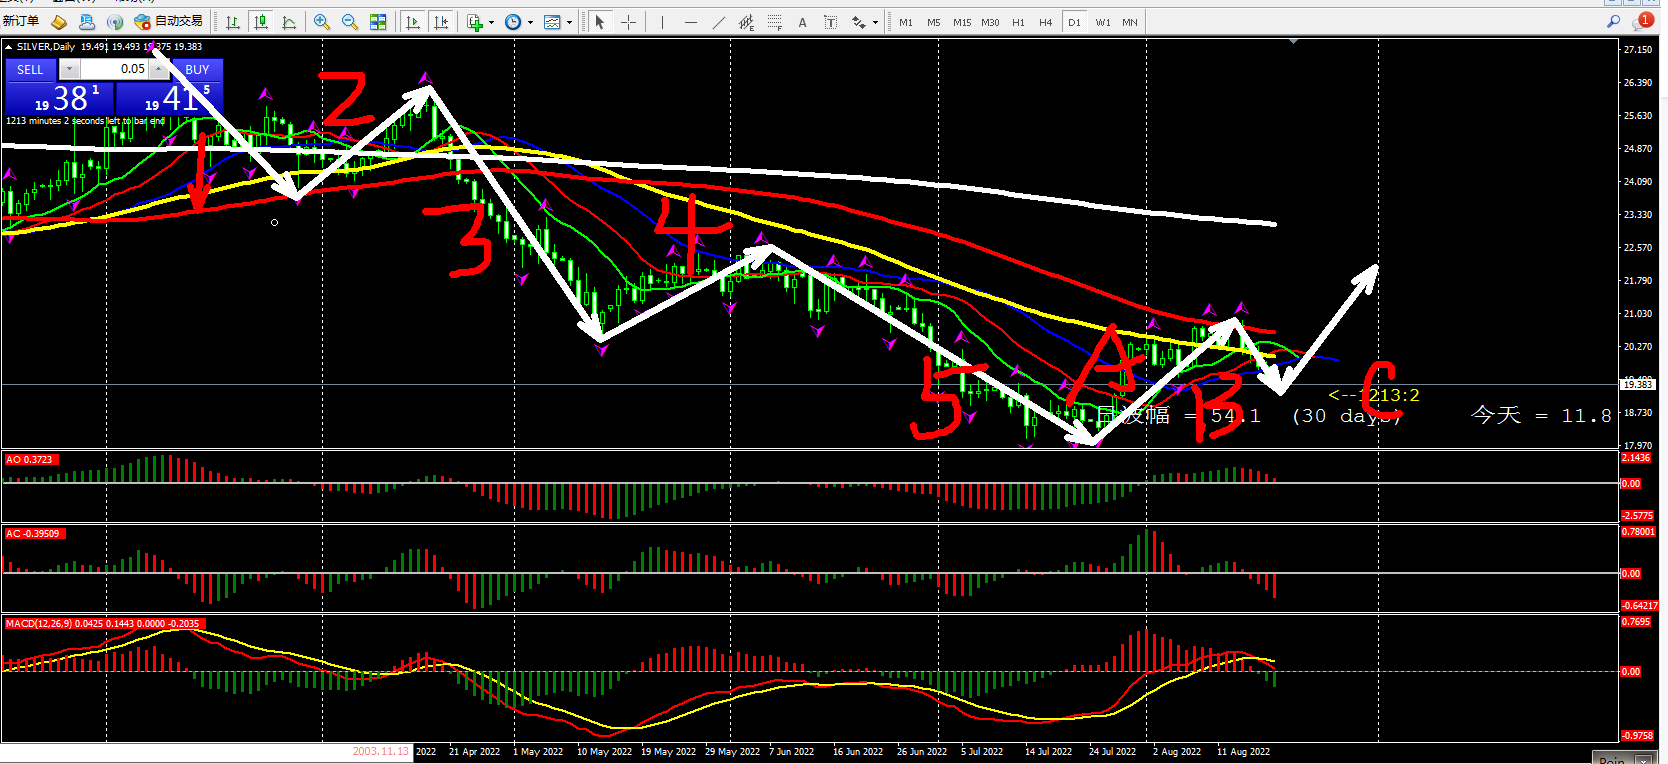The height and width of the screenshot is (764, 1668).
Task: Toggle AutoTrading (自动交易) button
Action: (169, 21)
